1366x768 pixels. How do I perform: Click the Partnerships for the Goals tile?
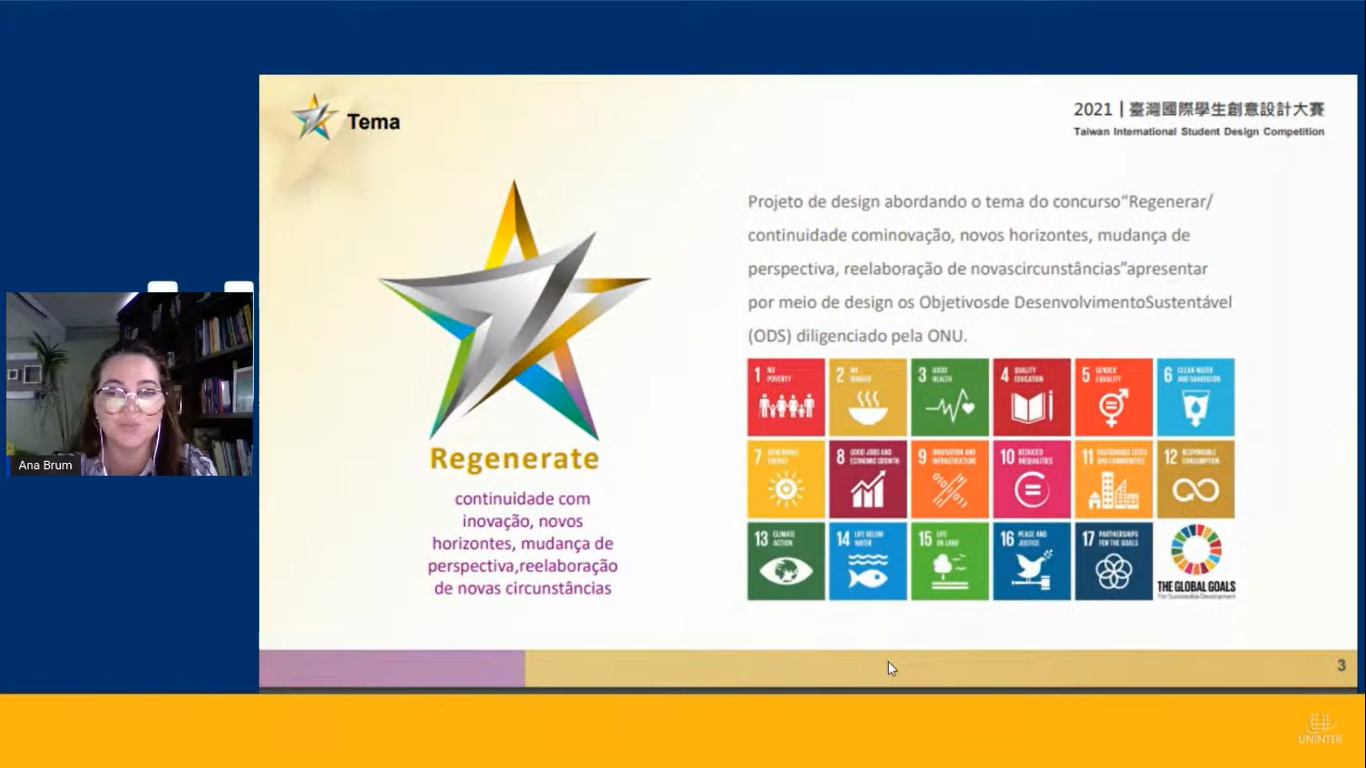[x=1113, y=561]
